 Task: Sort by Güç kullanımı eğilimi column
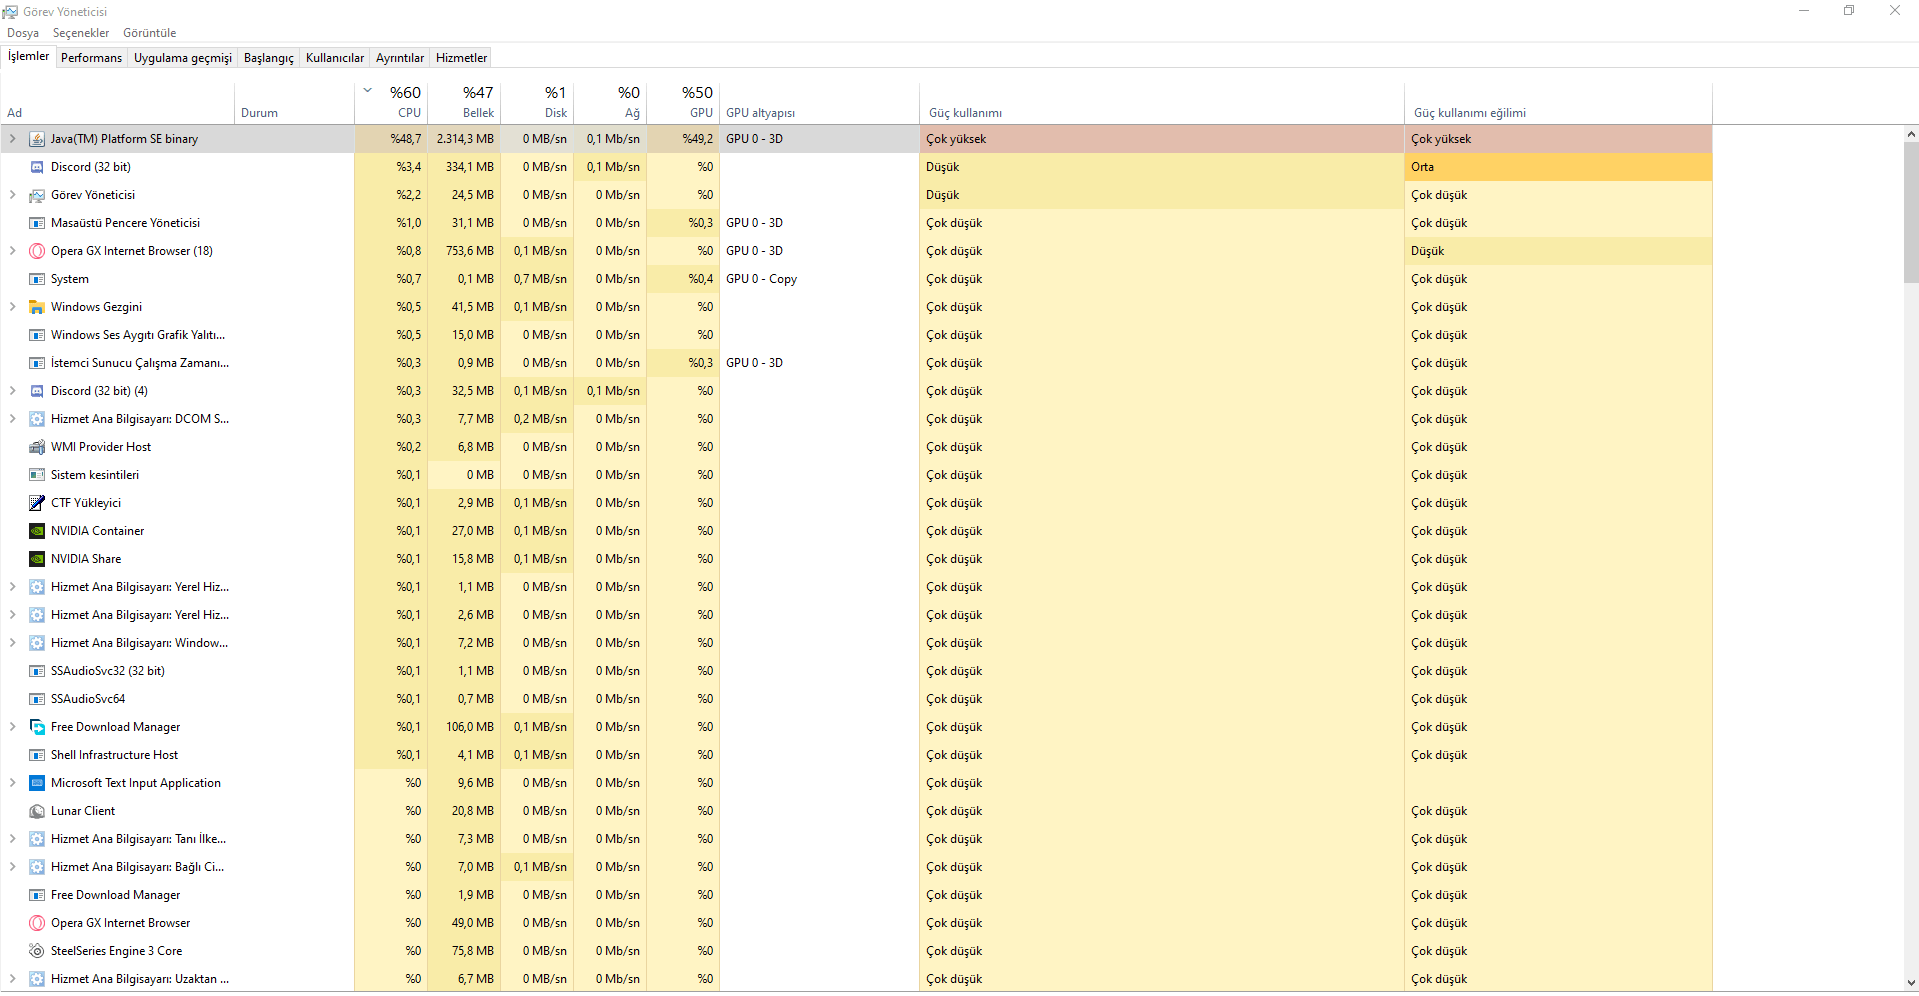[1558, 103]
